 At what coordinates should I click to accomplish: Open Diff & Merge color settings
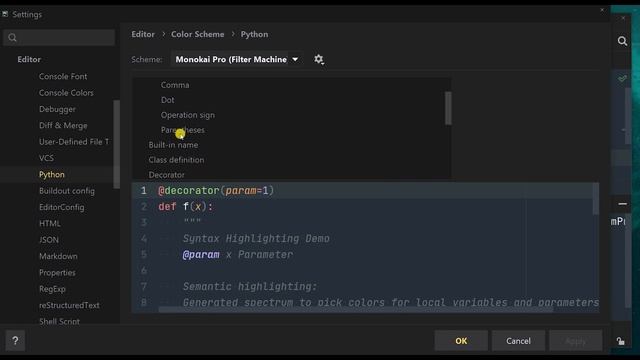[x=63, y=125]
